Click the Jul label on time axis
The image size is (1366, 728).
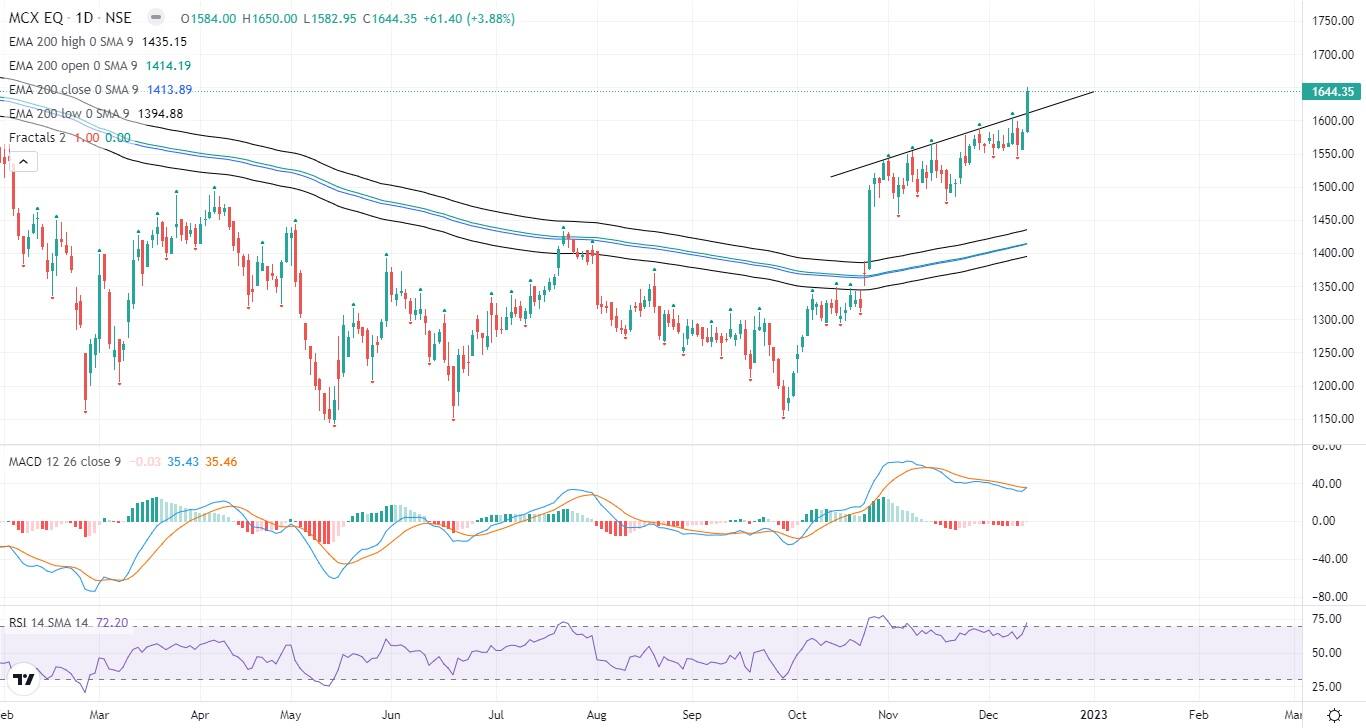tap(497, 715)
